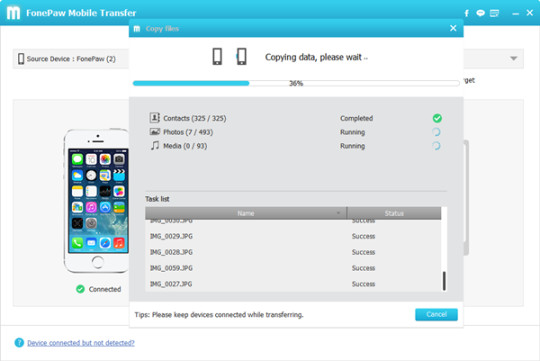
Task: Click the Copy files dialog logo icon
Action: [x=137, y=29]
